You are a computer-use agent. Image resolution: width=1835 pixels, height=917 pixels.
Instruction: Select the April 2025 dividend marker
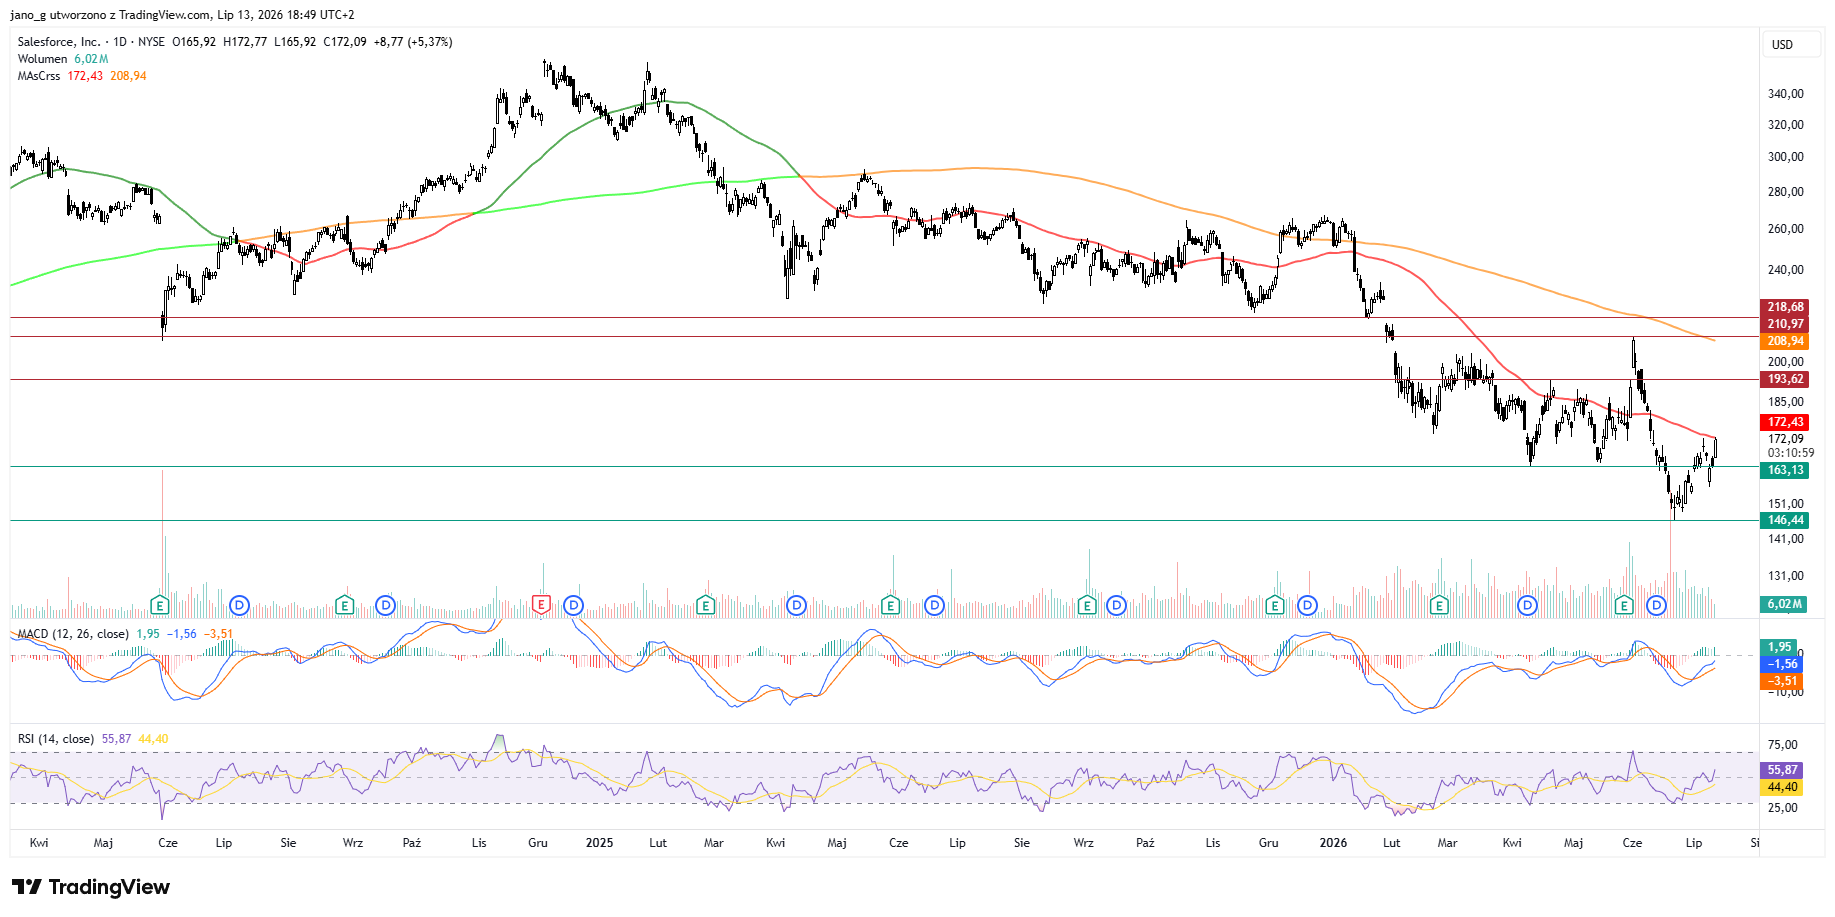pyautogui.click(x=796, y=605)
